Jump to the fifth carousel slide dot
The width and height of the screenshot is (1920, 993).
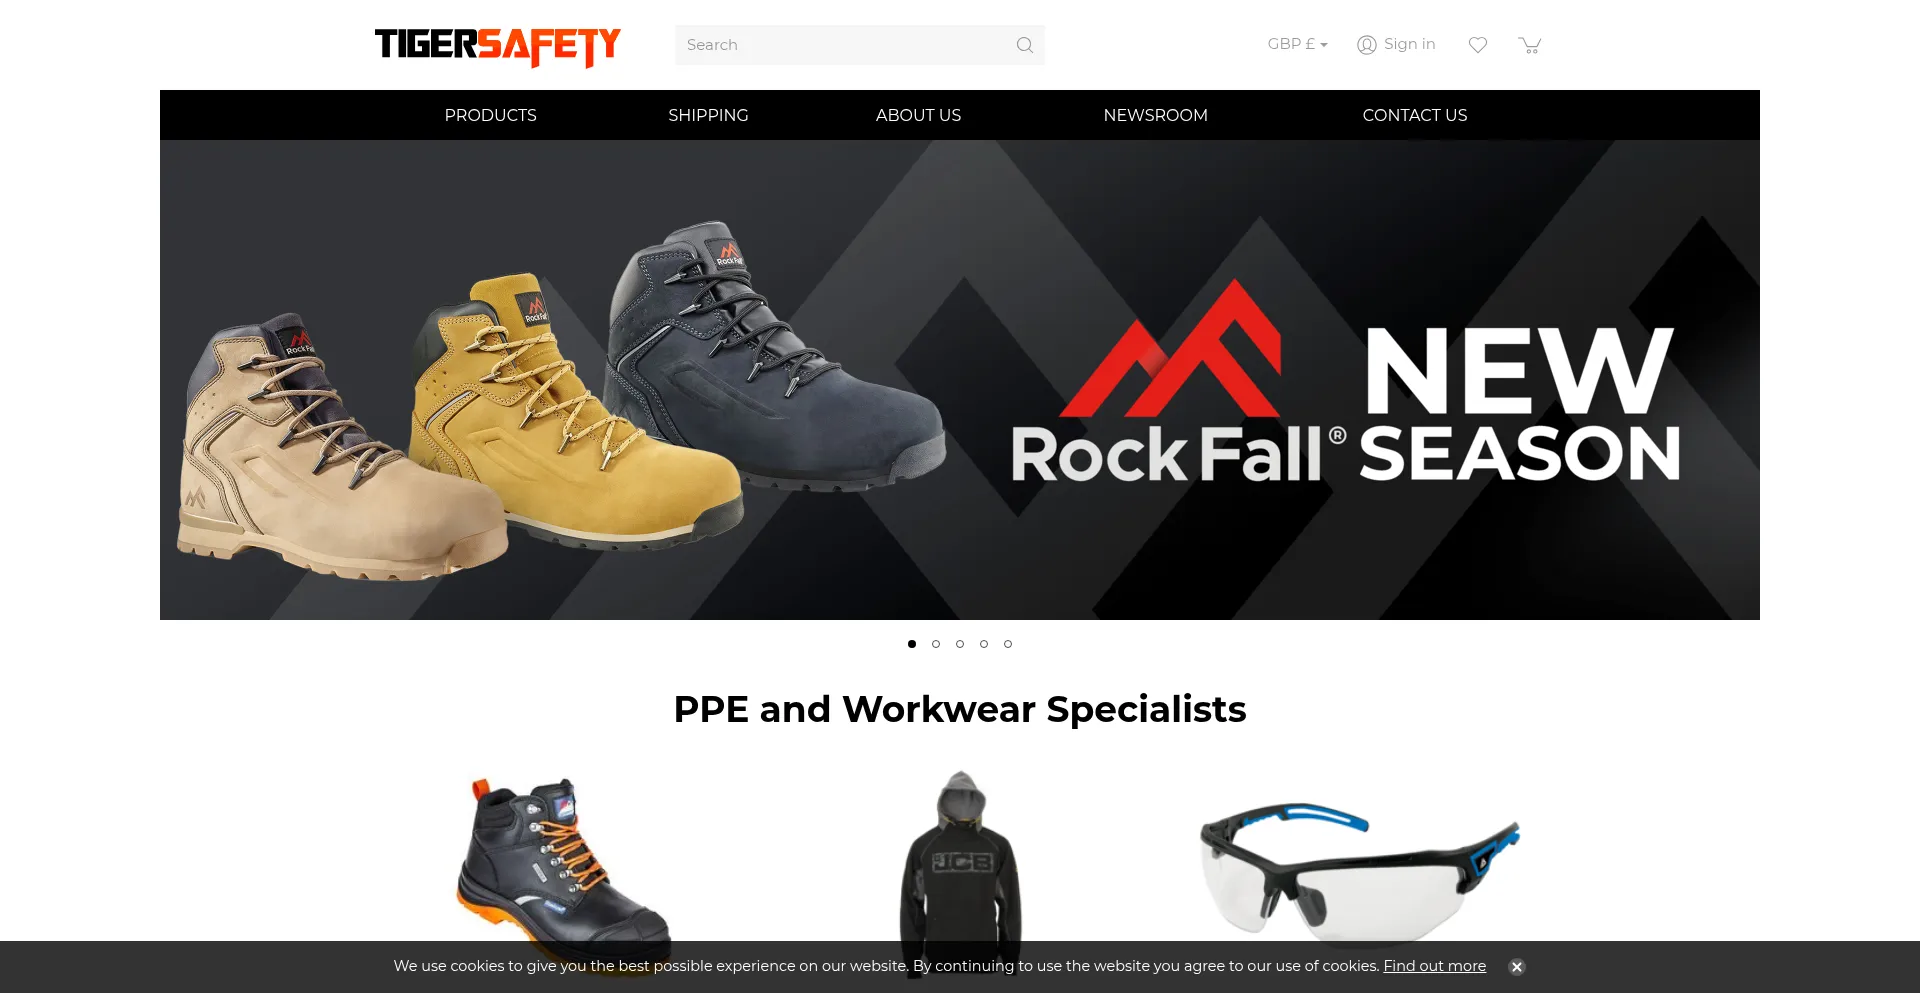1008,644
